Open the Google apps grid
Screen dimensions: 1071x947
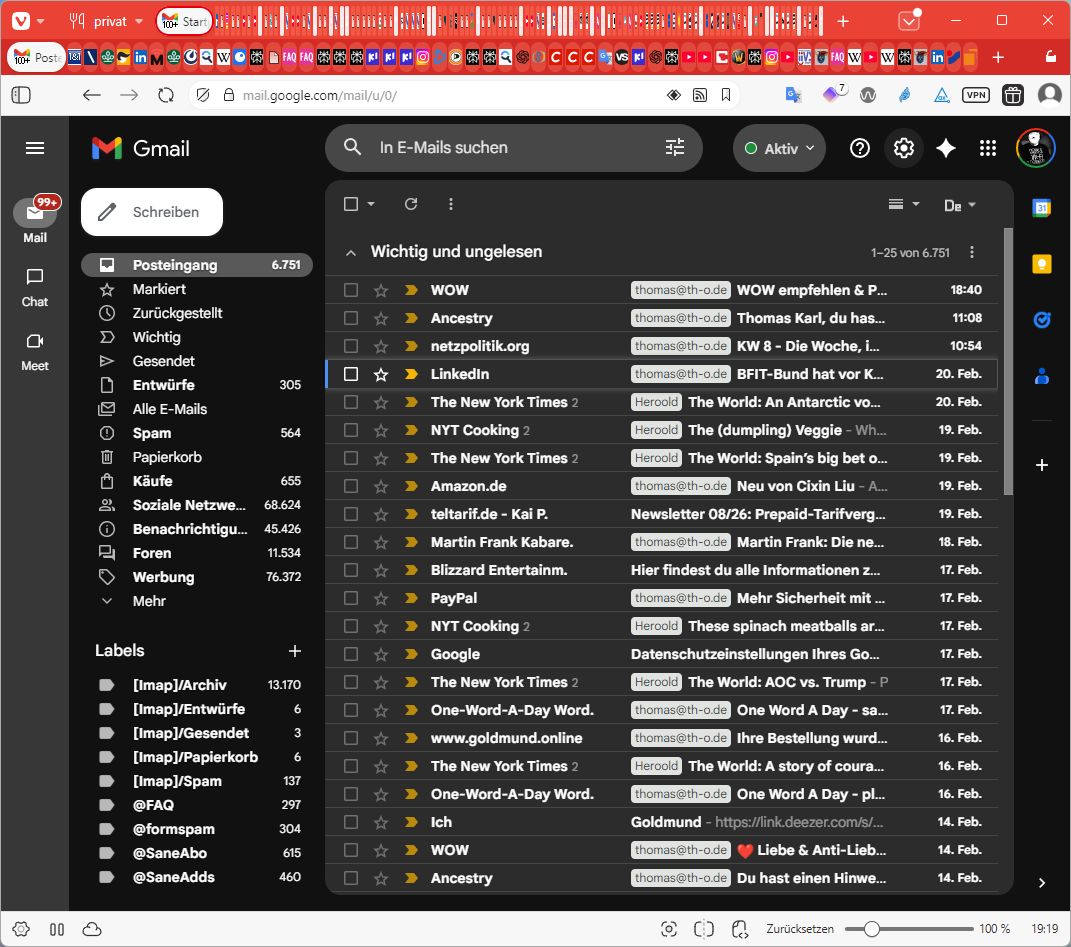pos(988,148)
